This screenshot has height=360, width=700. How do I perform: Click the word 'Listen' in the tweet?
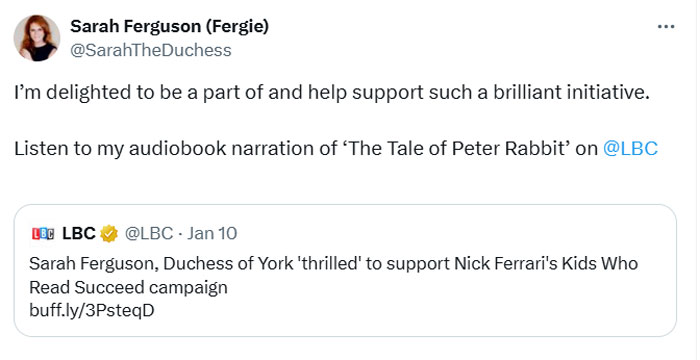point(42,149)
